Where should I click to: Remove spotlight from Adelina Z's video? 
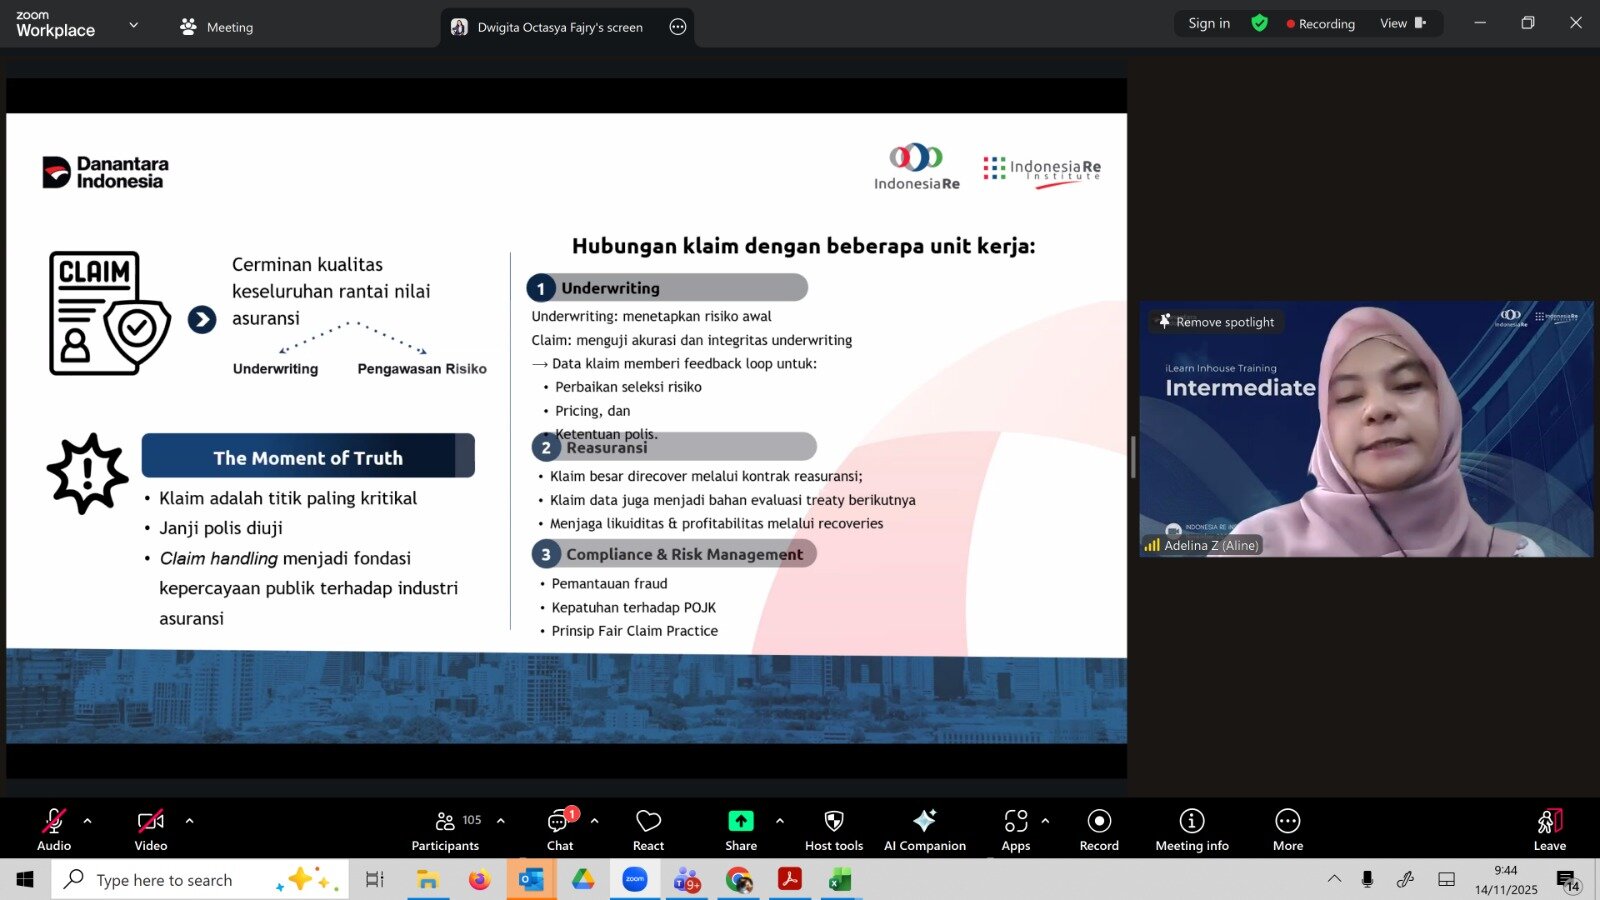pos(1216,321)
